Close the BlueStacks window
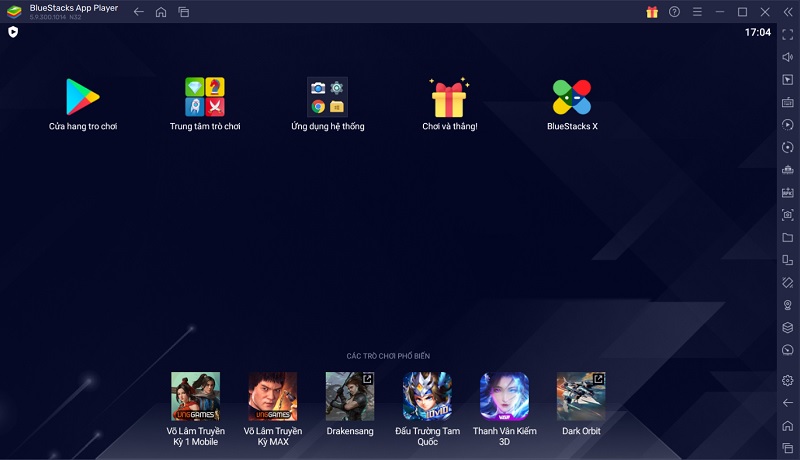 click(765, 12)
